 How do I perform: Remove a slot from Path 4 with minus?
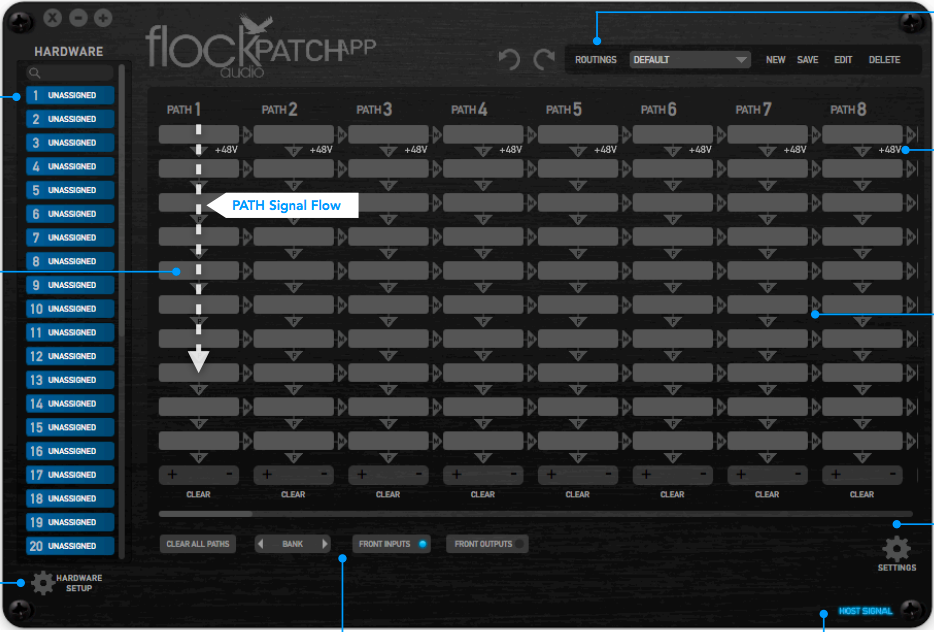coord(513,474)
